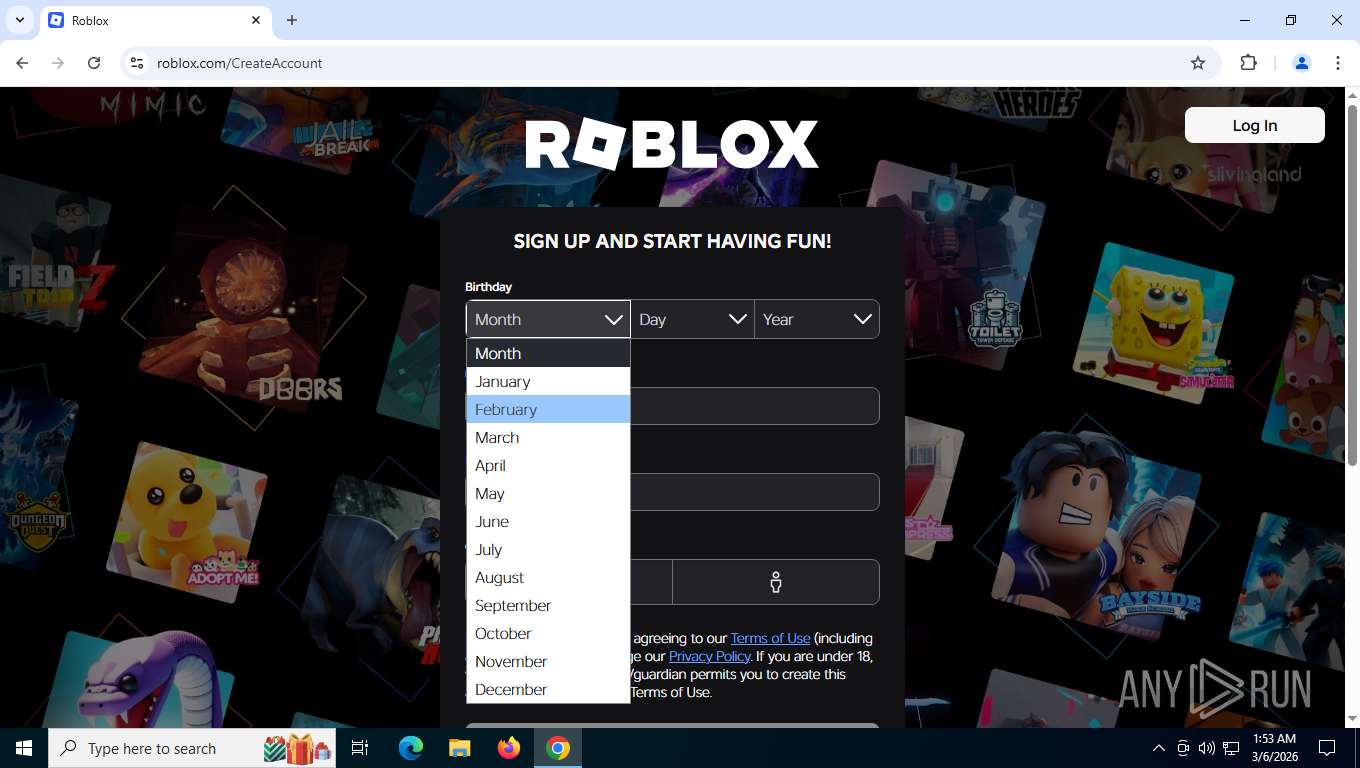Viewport: 1360px width, 768px height.
Task: Go forward in browser history
Action: [x=58, y=63]
